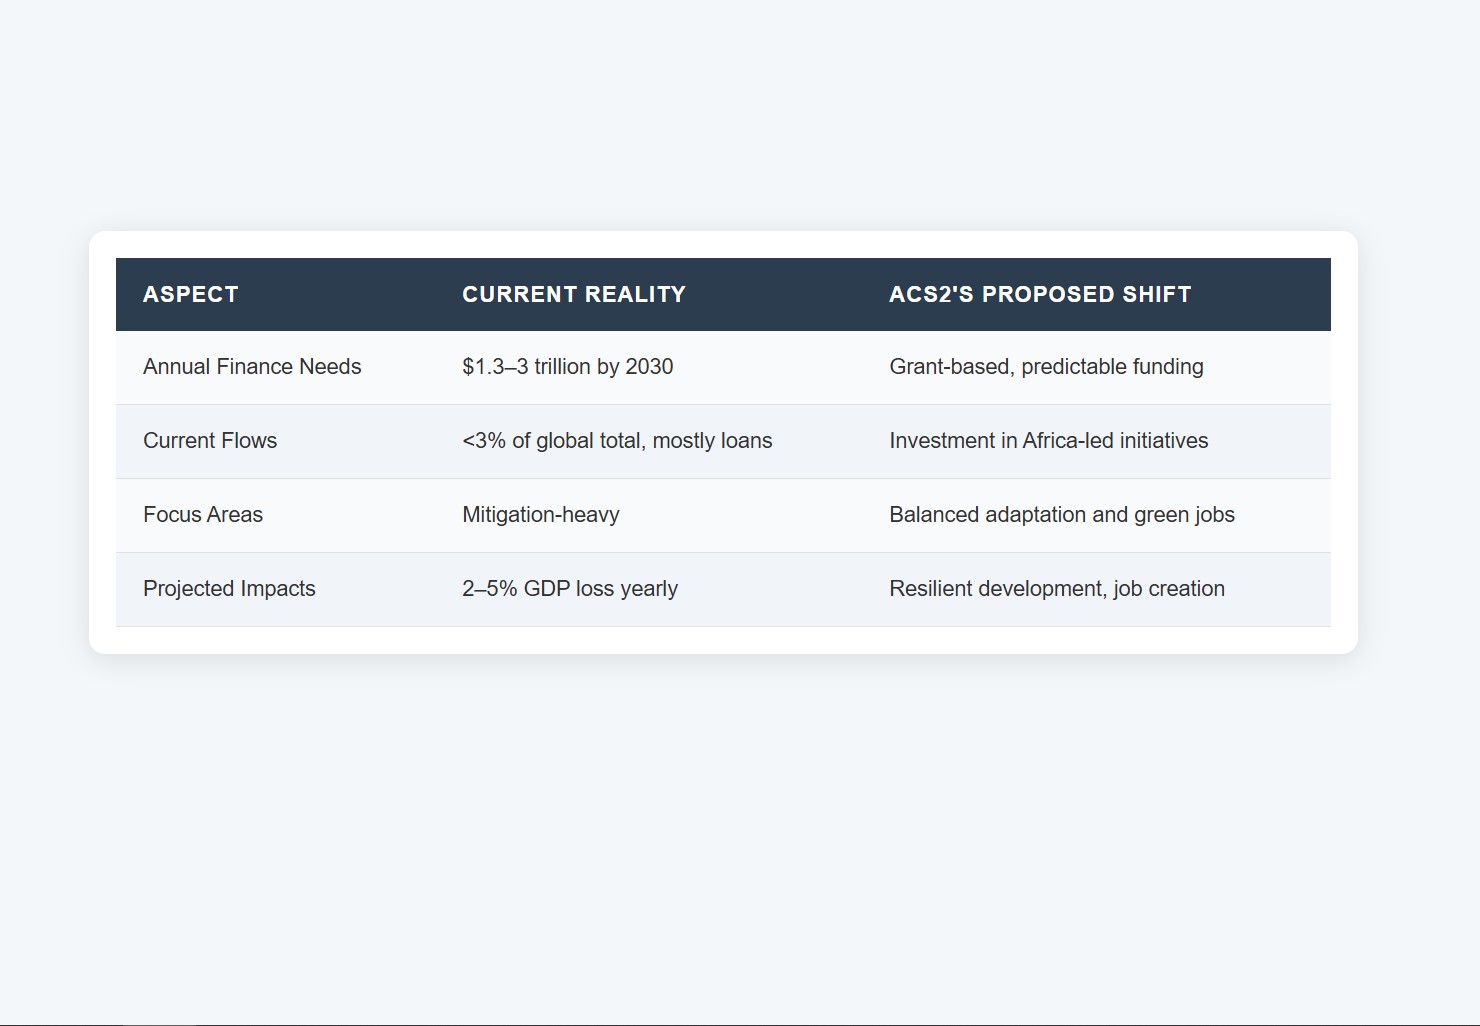The height and width of the screenshot is (1026, 1480).
Task: Click the Current Flows row label
Action: point(210,441)
